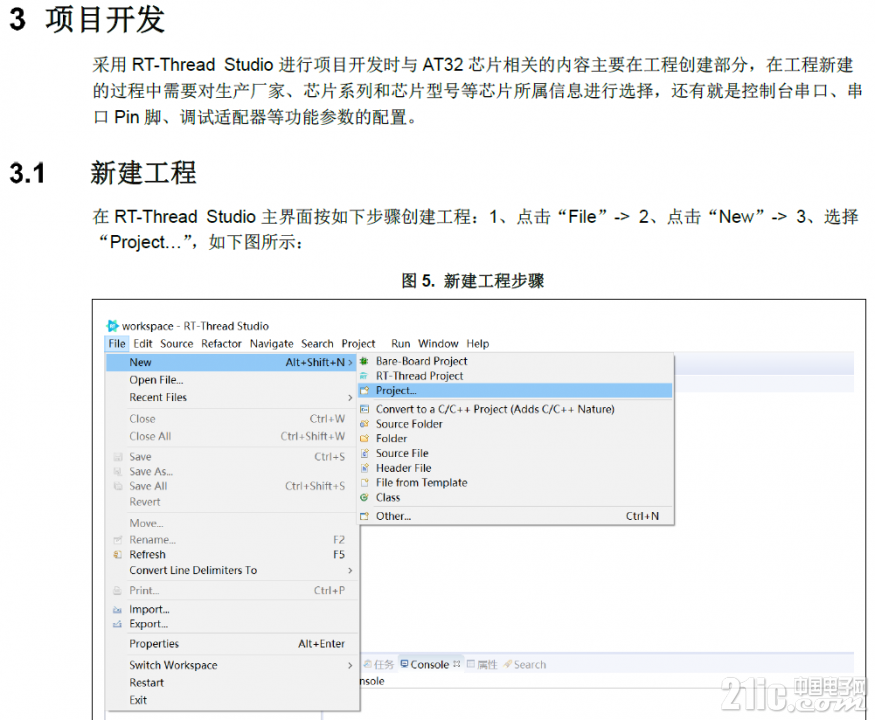Switch to the 任务 tab

(x=379, y=664)
